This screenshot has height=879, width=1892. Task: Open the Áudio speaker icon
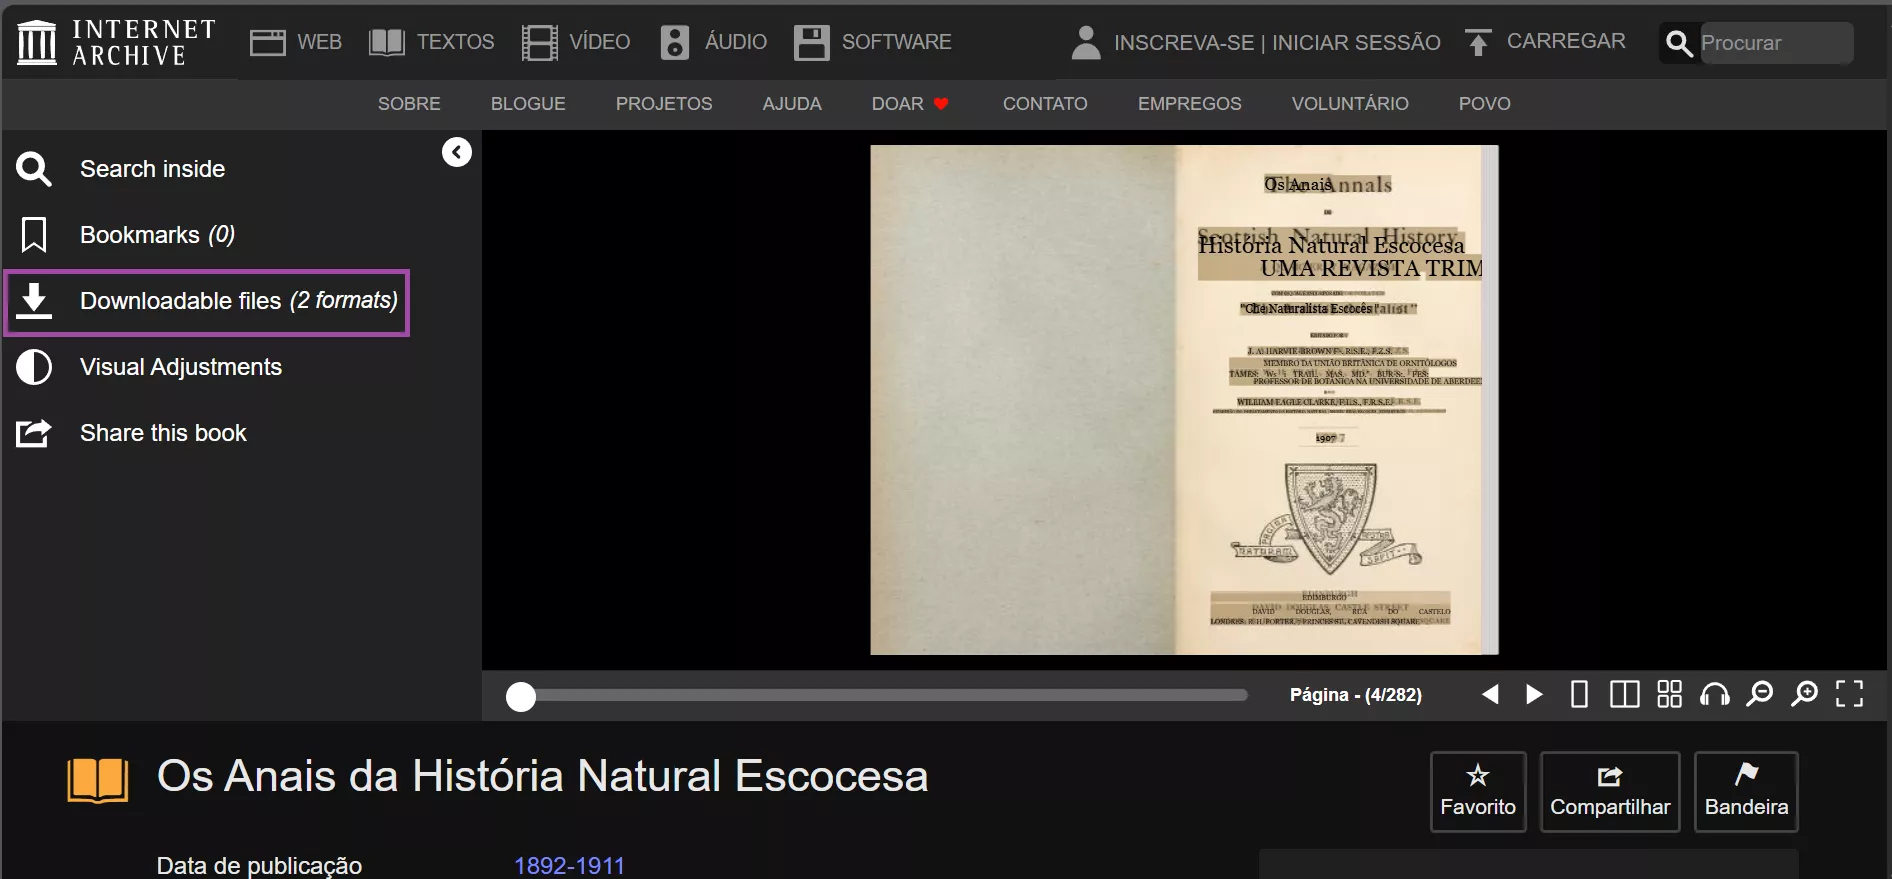click(x=675, y=42)
